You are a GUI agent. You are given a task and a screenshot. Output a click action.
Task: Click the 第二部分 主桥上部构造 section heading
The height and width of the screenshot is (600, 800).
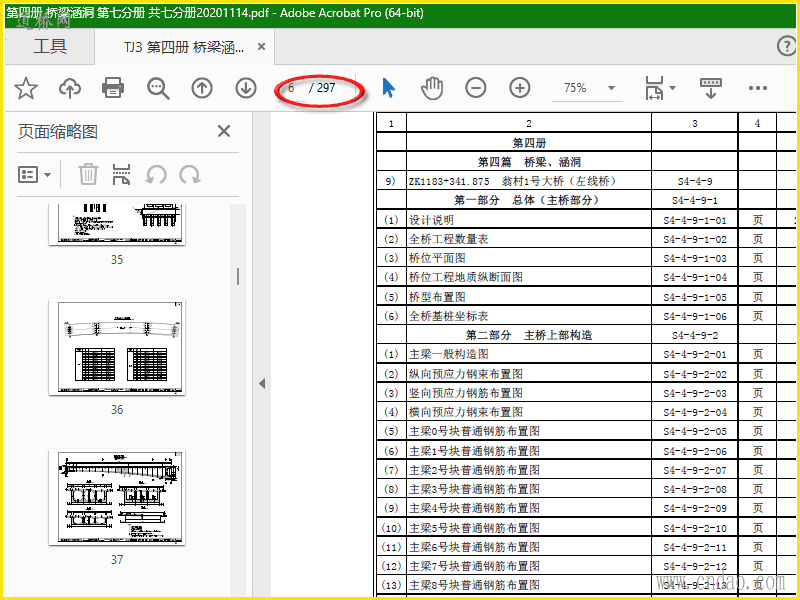click(529, 335)
